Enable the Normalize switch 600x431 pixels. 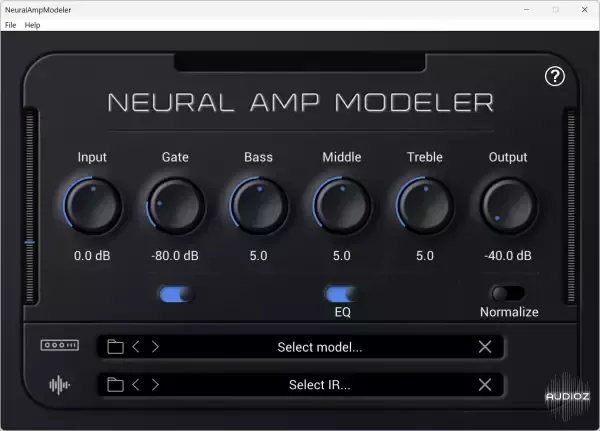[508, 294]
